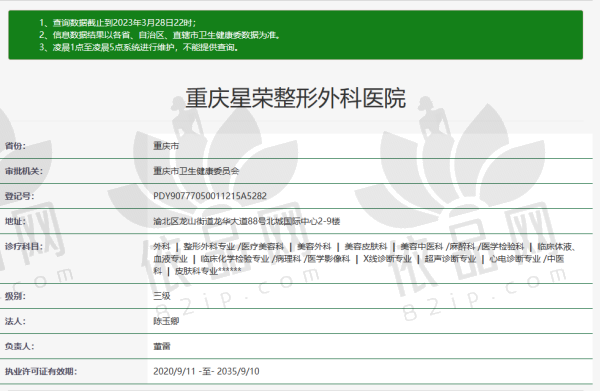The width and height of the screenshot is (600, 391).
Task: Select the province value 重庆市
Action: [x=166, y=146]
